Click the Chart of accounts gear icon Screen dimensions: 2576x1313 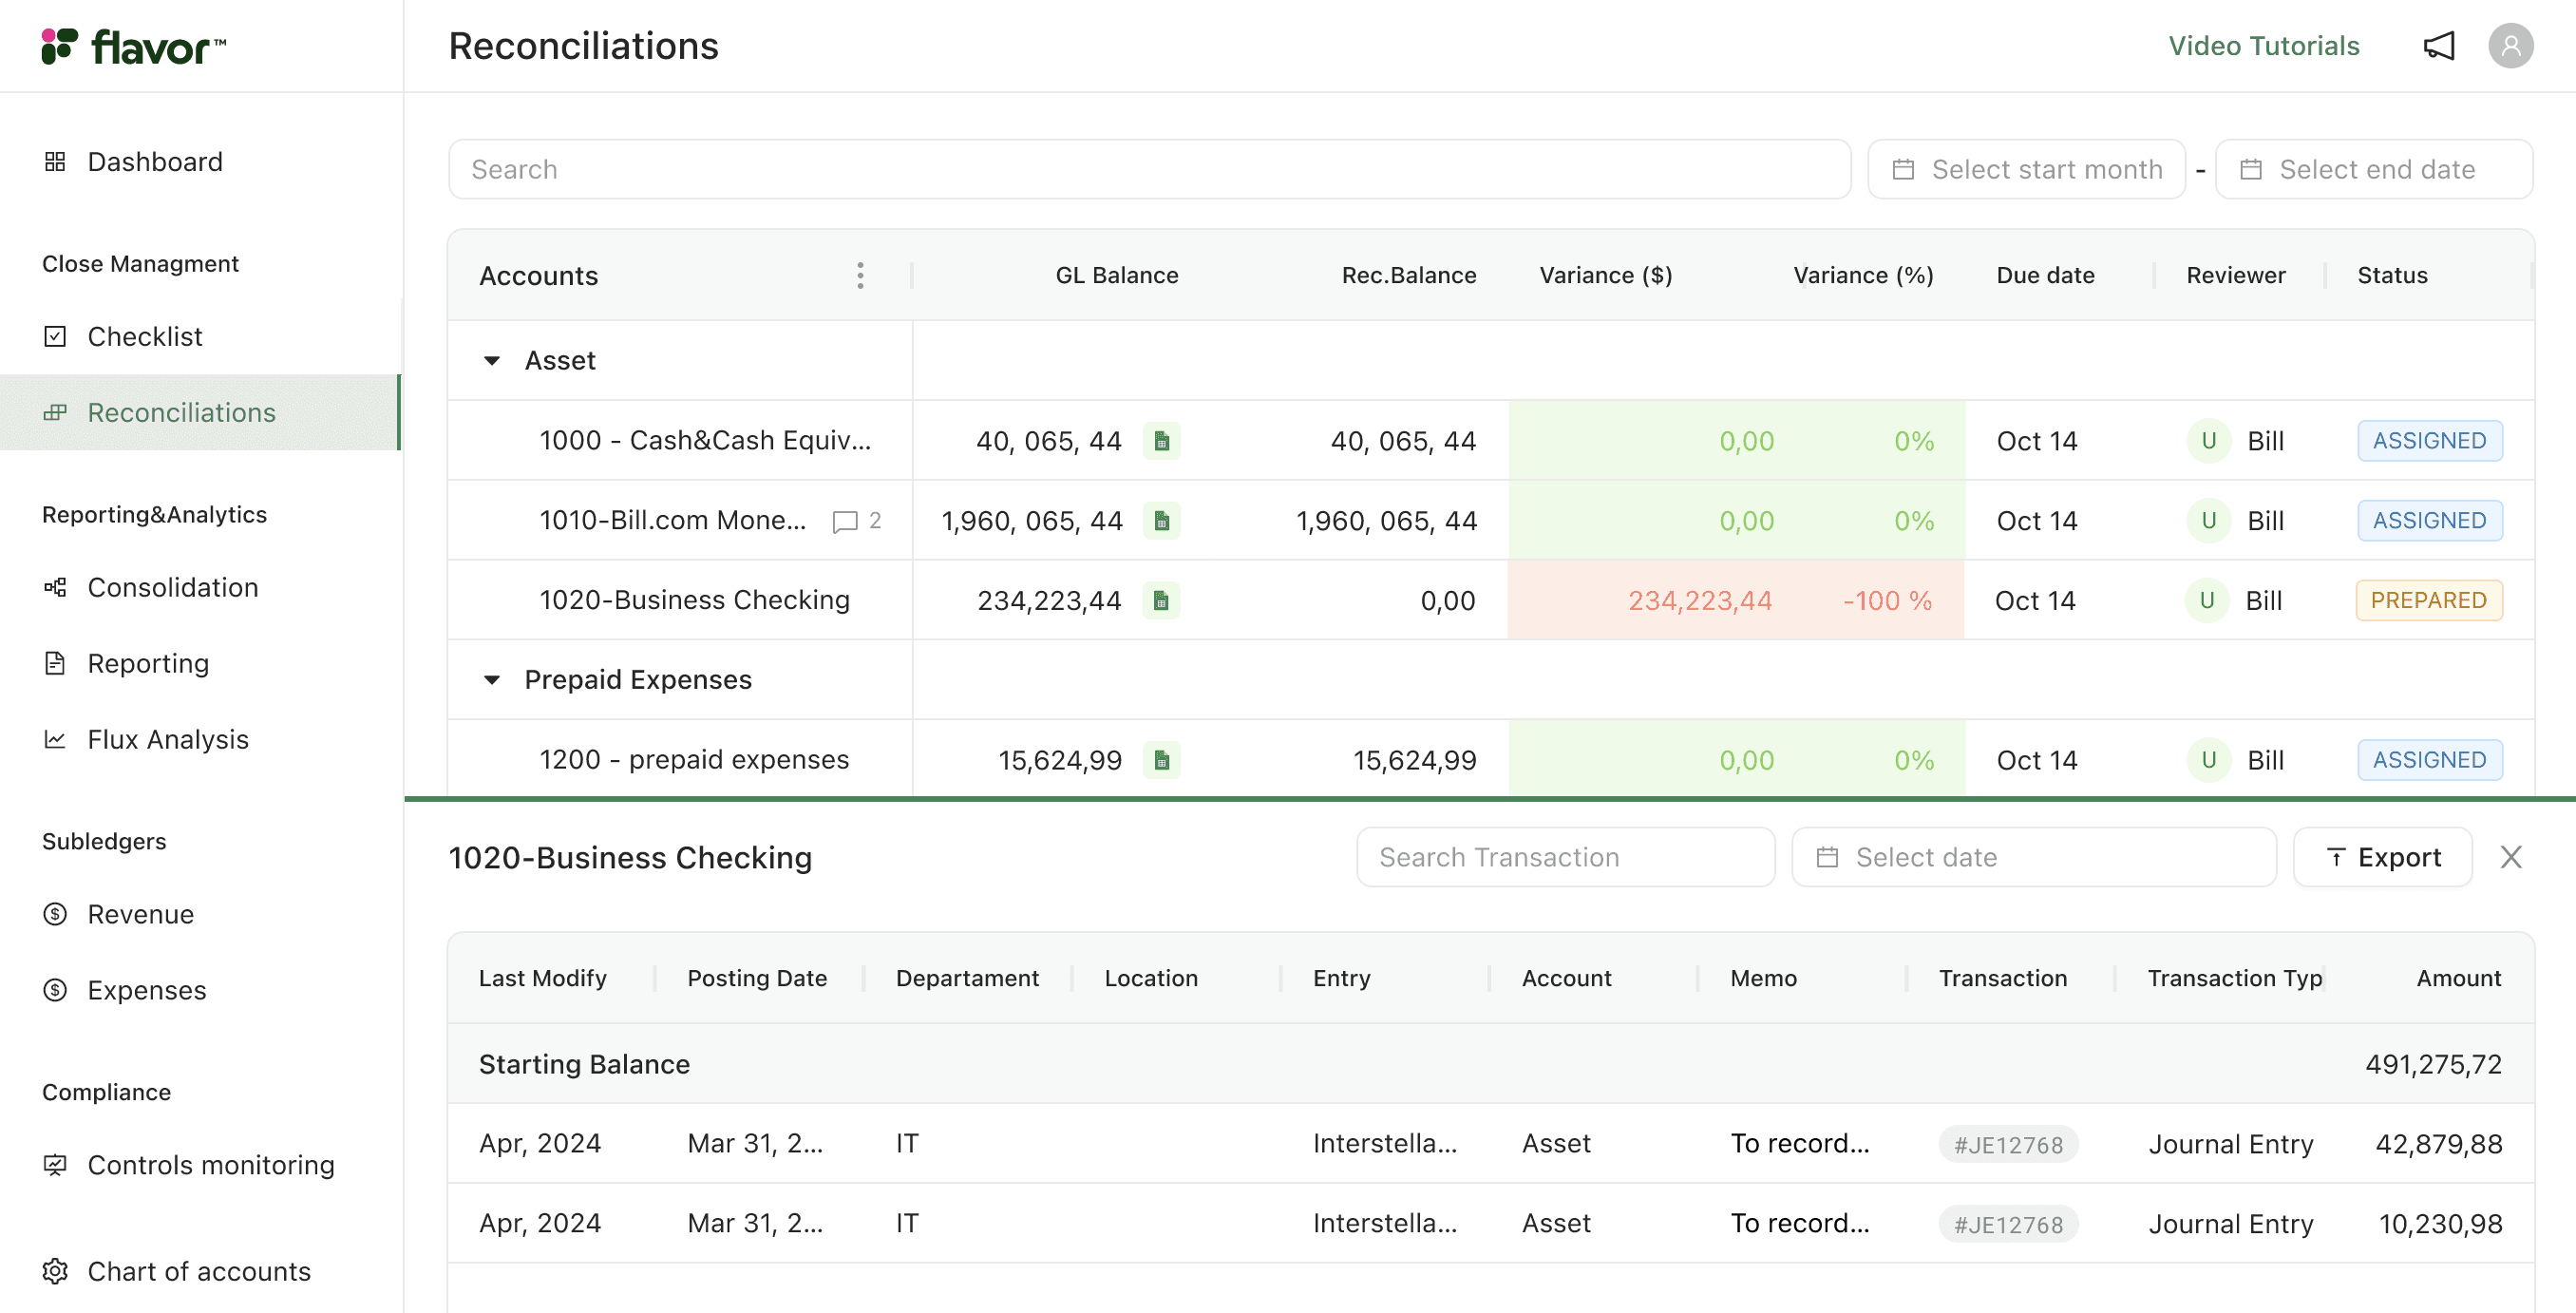[x=55, y=1271]
